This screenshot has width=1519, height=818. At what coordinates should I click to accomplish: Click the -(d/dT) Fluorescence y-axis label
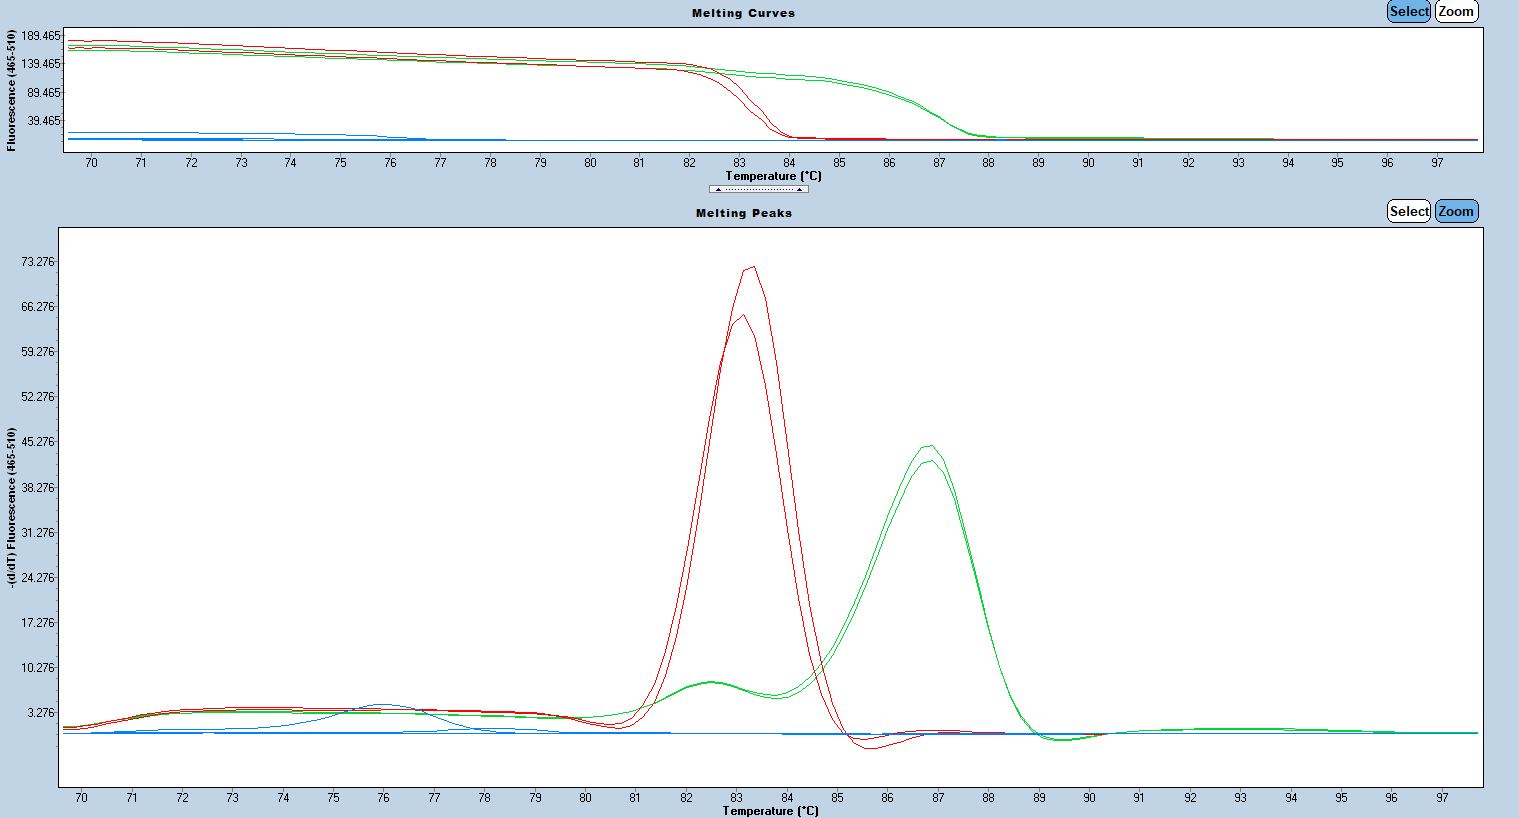tap(12, 507)
